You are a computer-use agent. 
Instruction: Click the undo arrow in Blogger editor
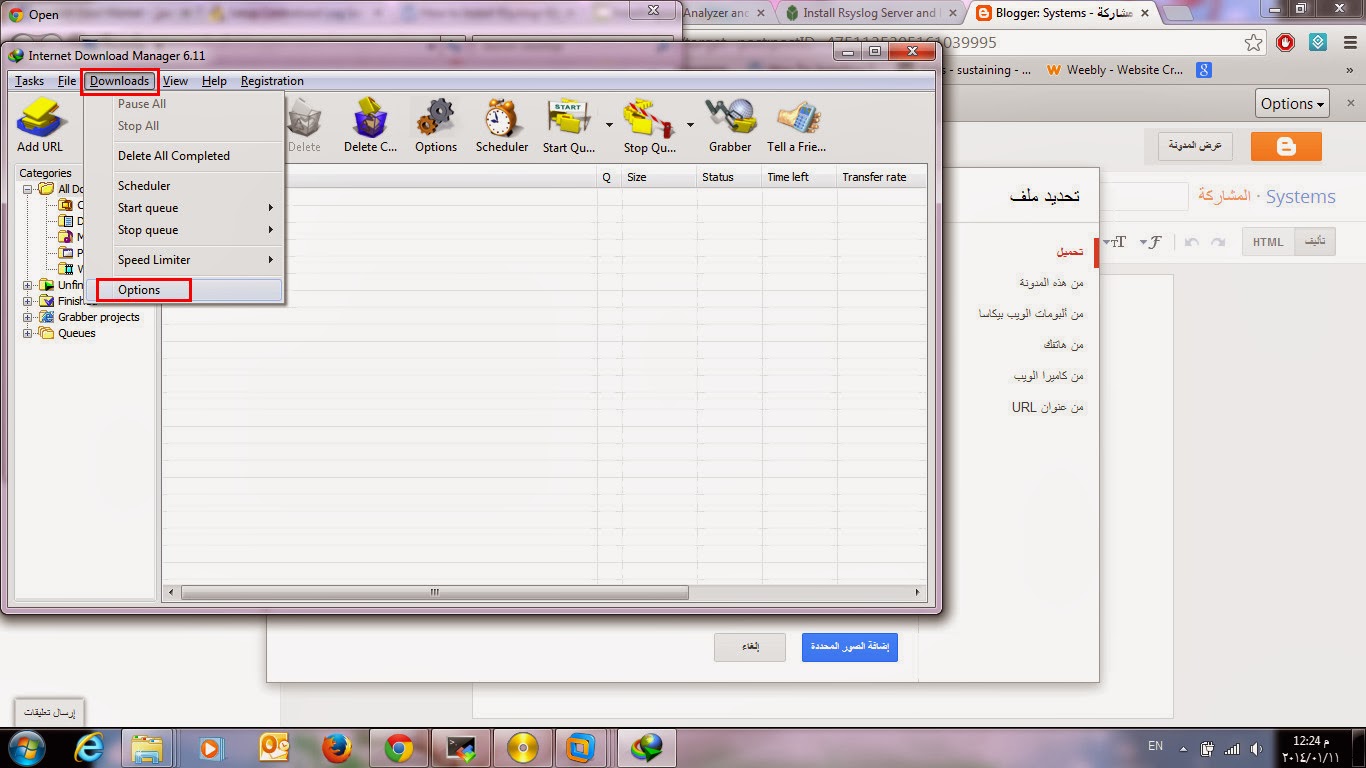coord(1191,242)
